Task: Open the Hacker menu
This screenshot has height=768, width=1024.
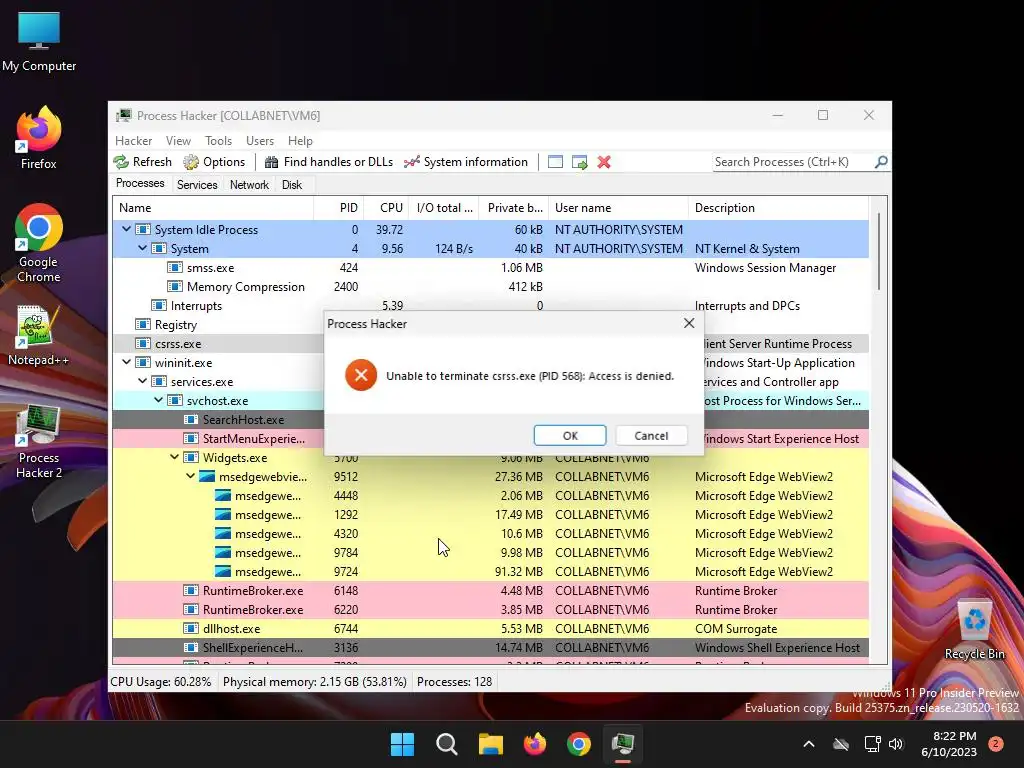Action: tap(133, 140)
